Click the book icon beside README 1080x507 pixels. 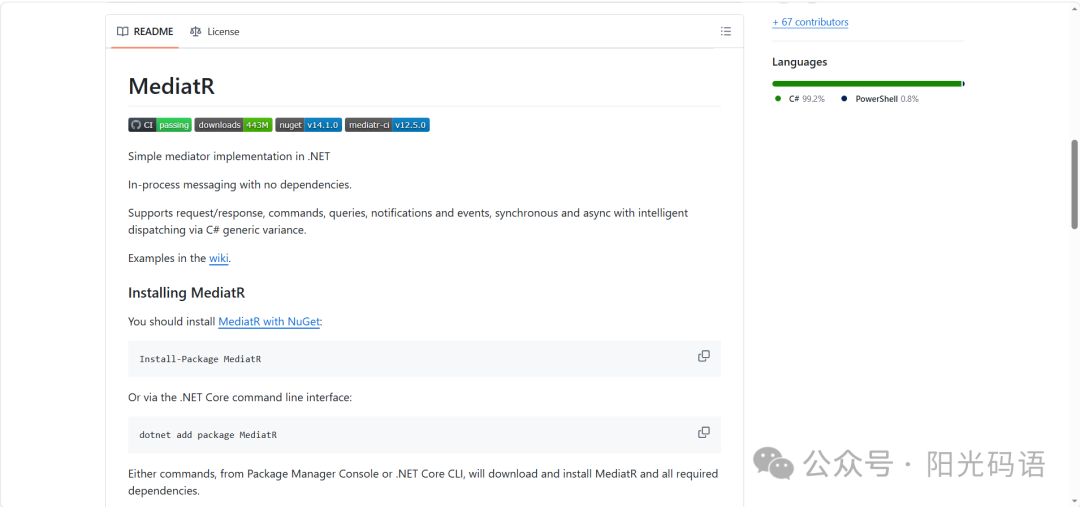pos(123,31)
